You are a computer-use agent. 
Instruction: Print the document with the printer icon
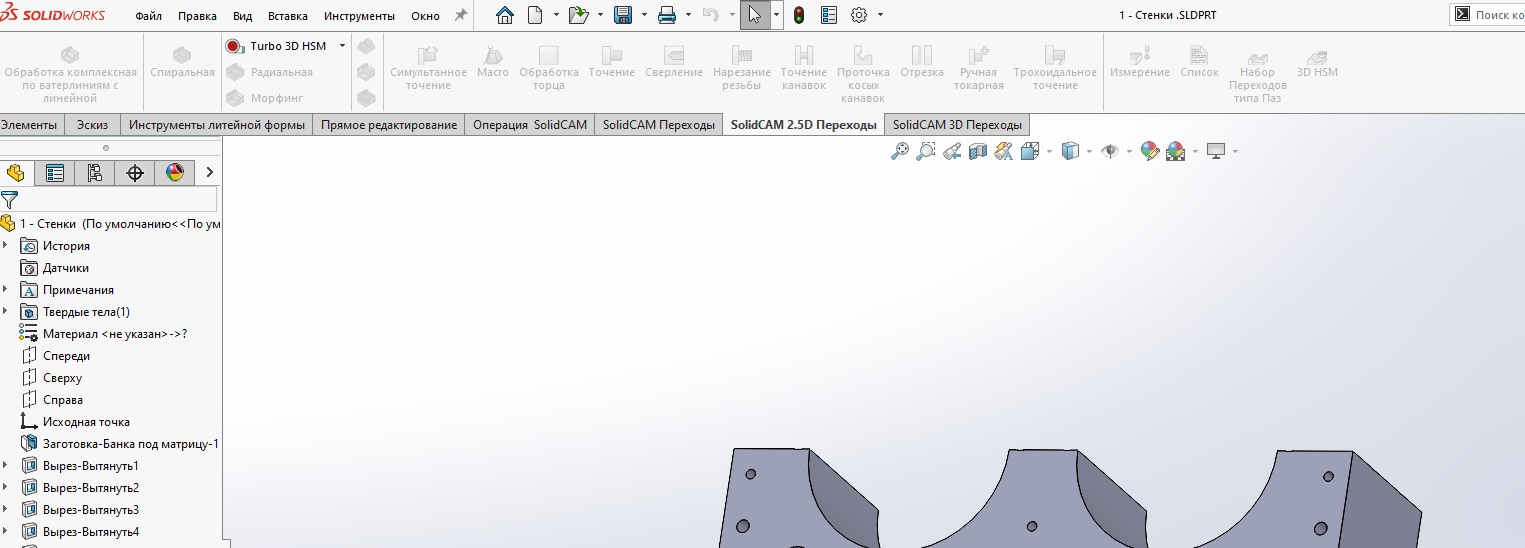[667, 15]
